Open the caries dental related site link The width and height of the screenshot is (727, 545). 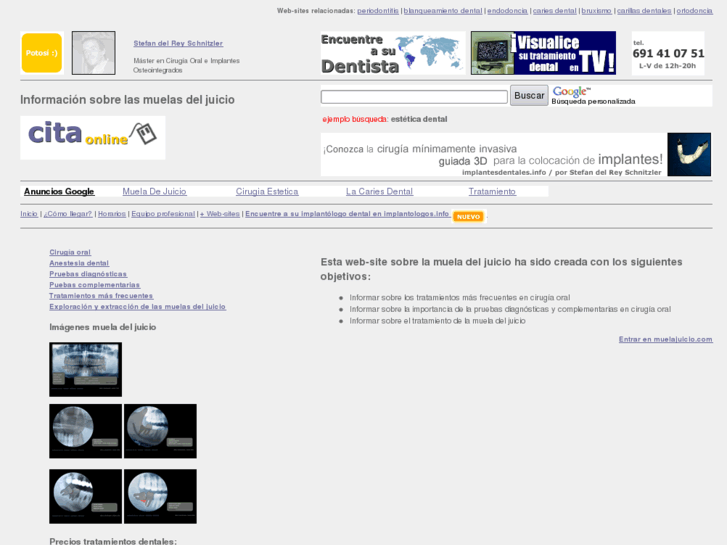[555, 11]
